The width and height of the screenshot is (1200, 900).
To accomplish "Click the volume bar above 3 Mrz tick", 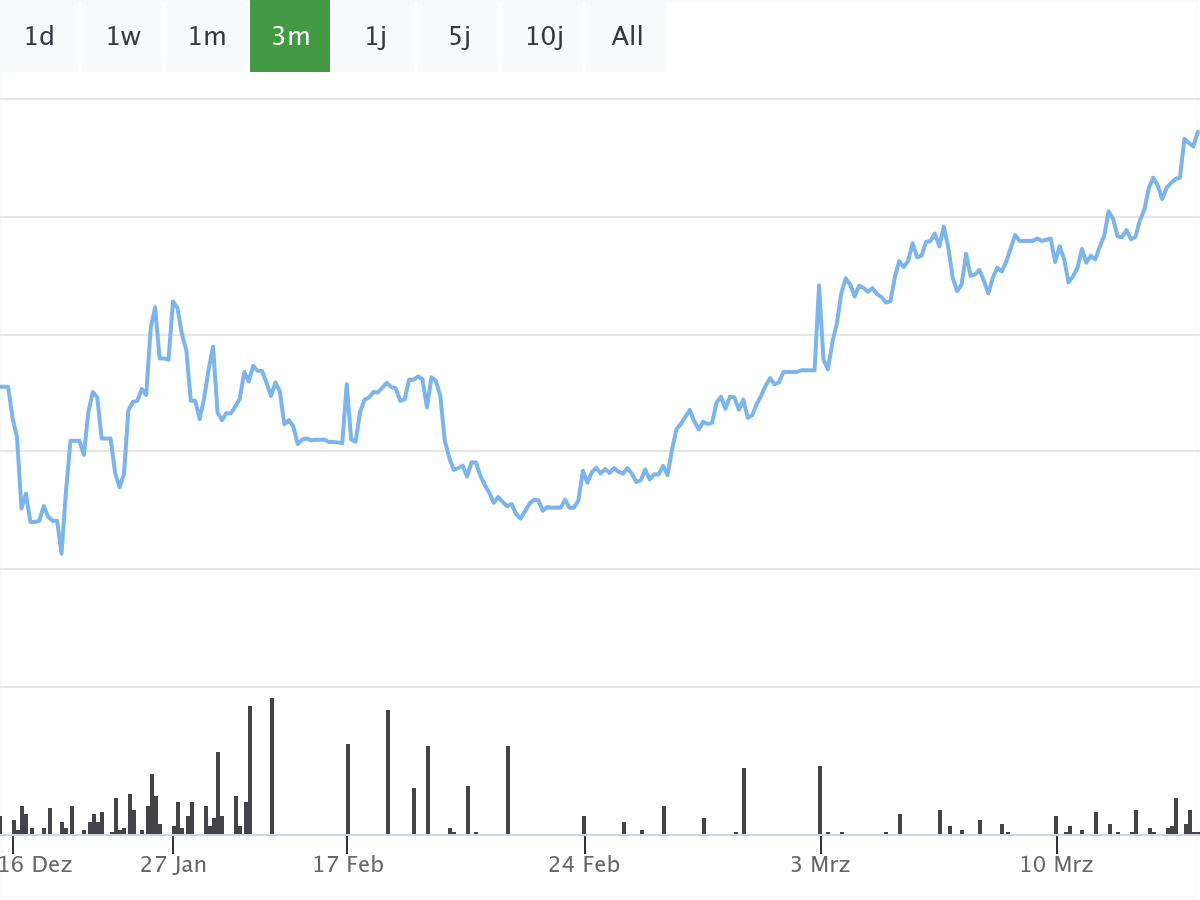I will point(820,799).
